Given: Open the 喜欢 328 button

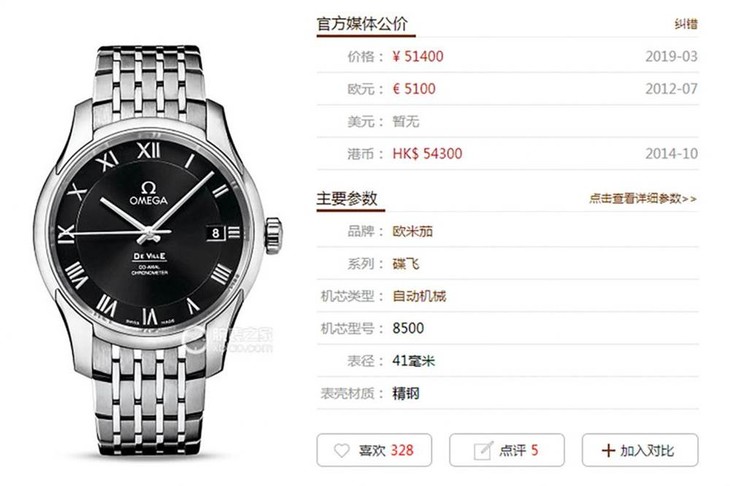Looking at the screenshot, I should tap(374, 450).
